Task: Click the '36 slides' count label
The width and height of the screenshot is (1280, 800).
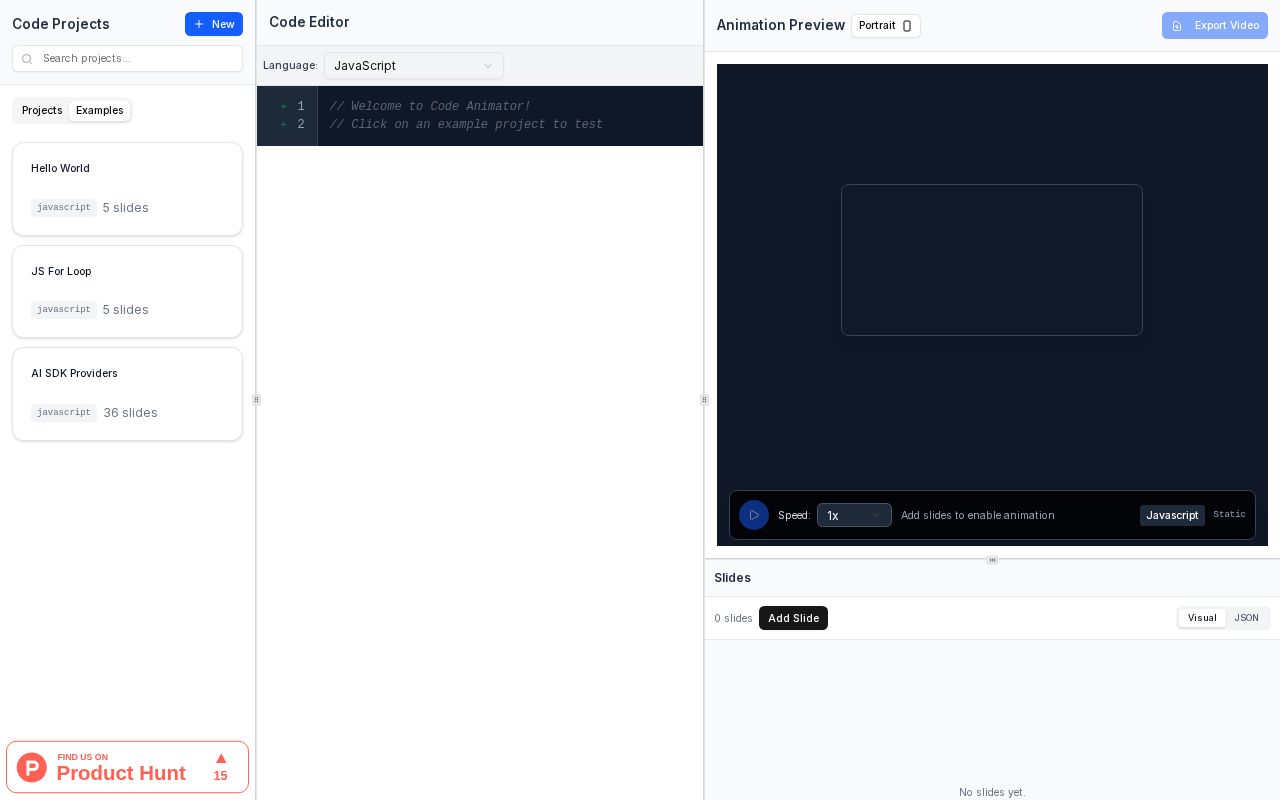Action: pyautogui.click(x=130, y=413)
